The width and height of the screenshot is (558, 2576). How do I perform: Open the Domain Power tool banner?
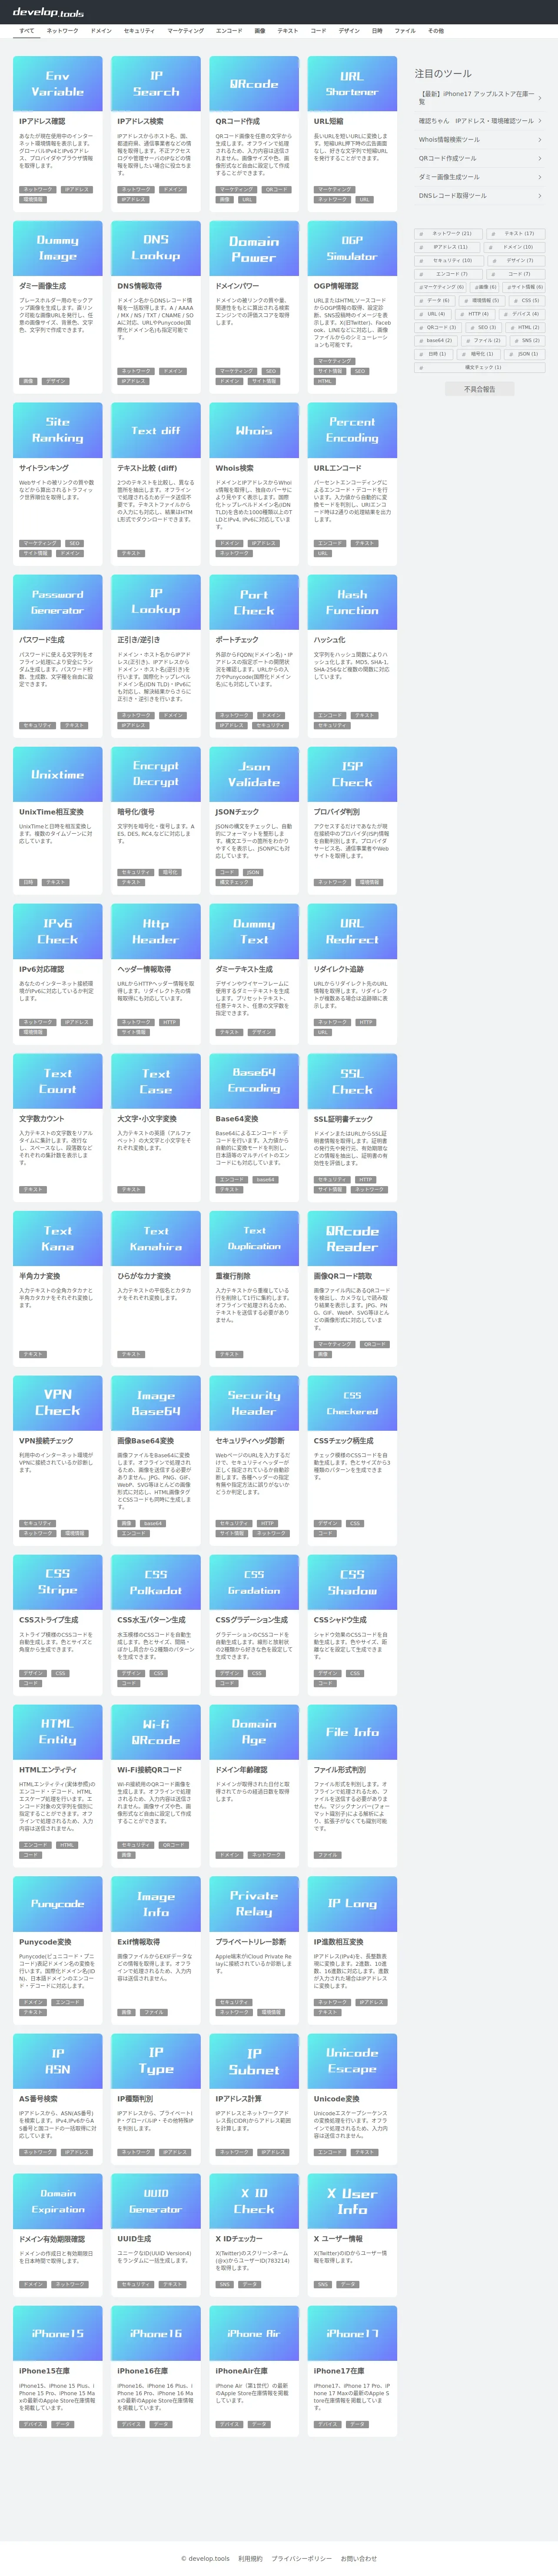tap(254, 248)
